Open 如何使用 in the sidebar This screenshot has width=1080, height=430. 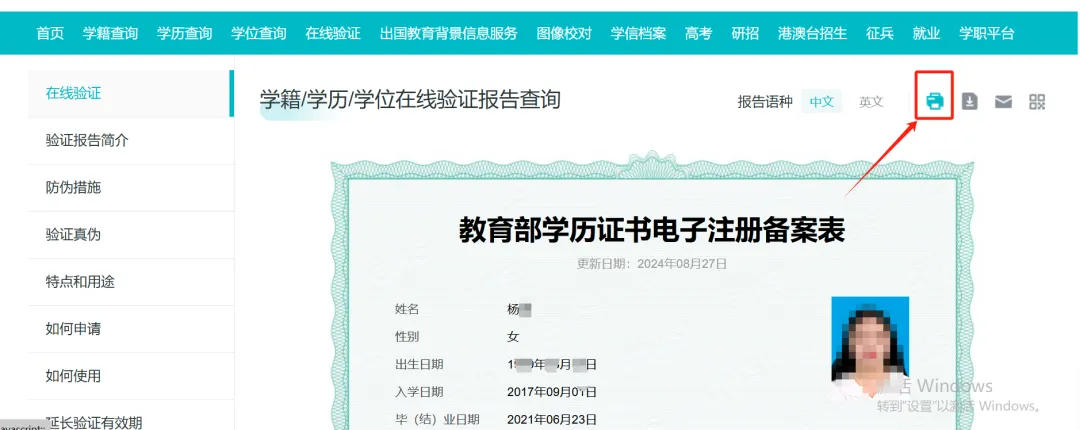131,376
